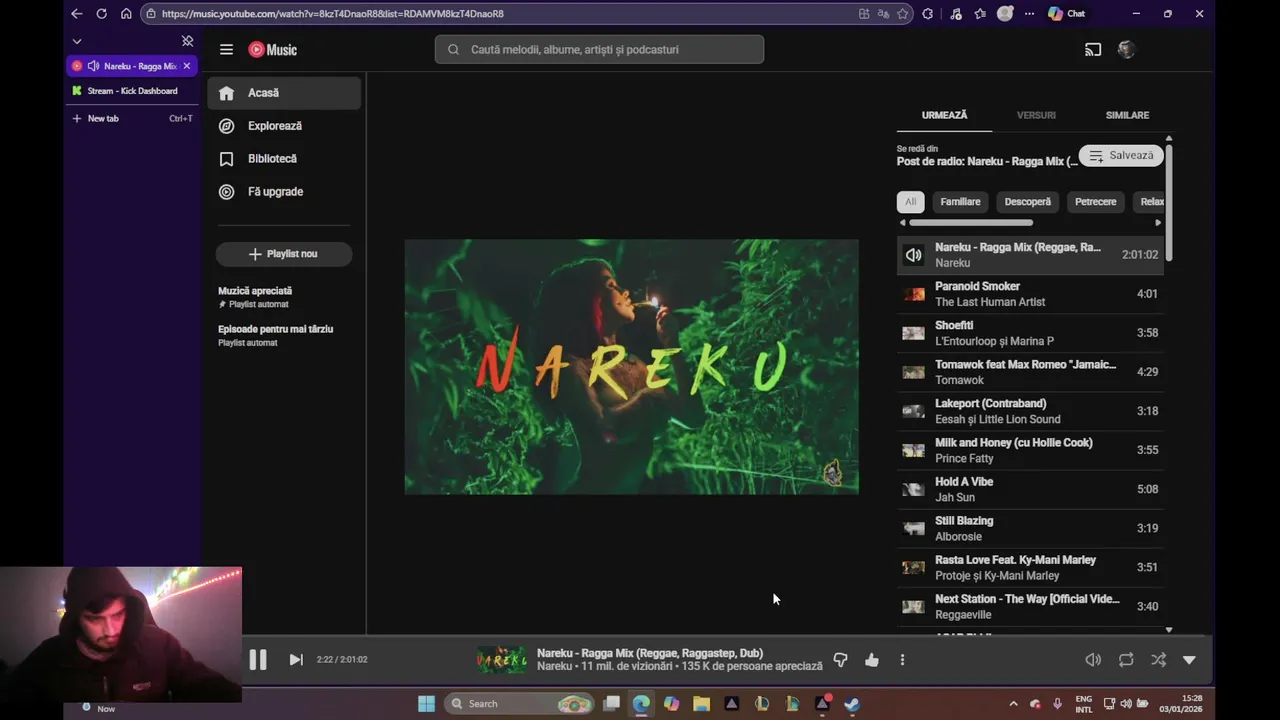Image resolution: width=1280 pixels, height=720 pixels.
Task: Select the All filter chip
Action: coord(910,202)
